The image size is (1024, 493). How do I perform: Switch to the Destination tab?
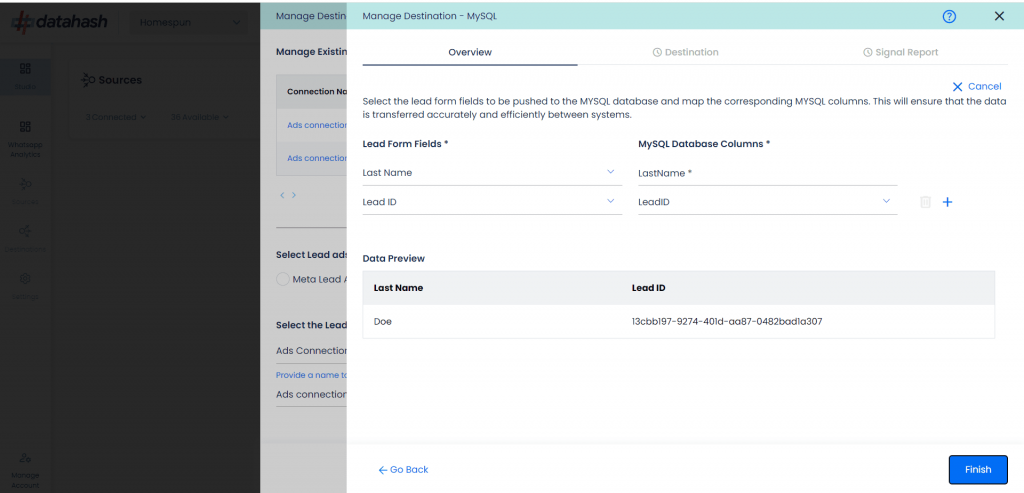tap(685, 52)
